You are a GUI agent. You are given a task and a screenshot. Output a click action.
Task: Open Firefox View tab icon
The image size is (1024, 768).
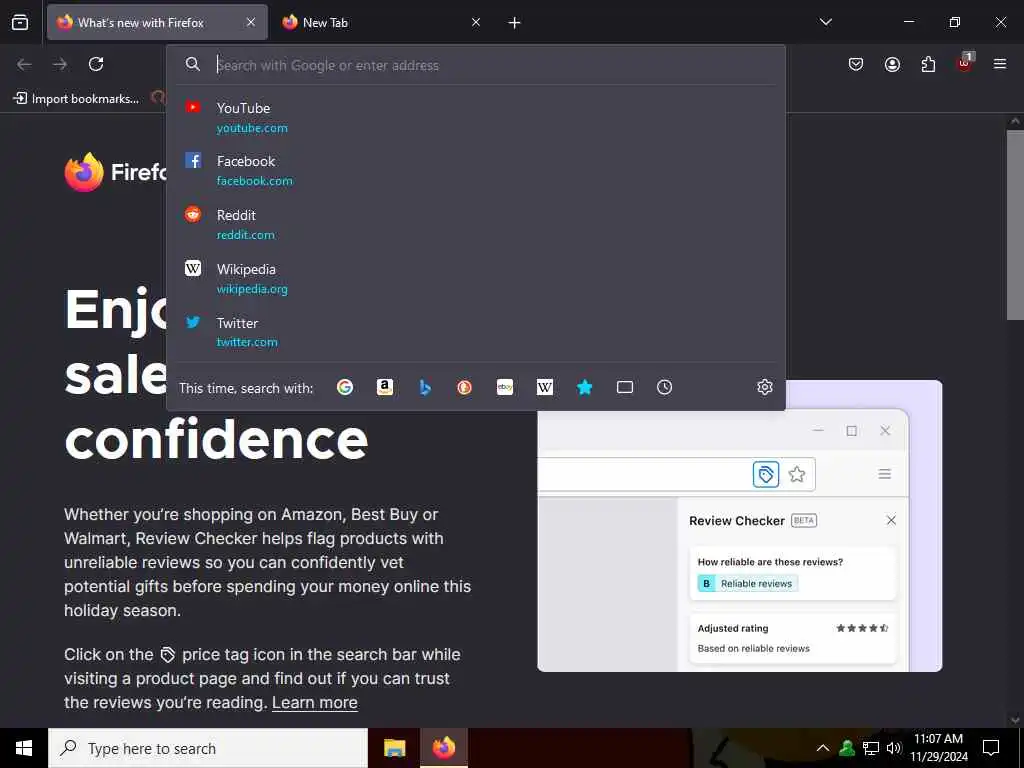click(20, 23)
